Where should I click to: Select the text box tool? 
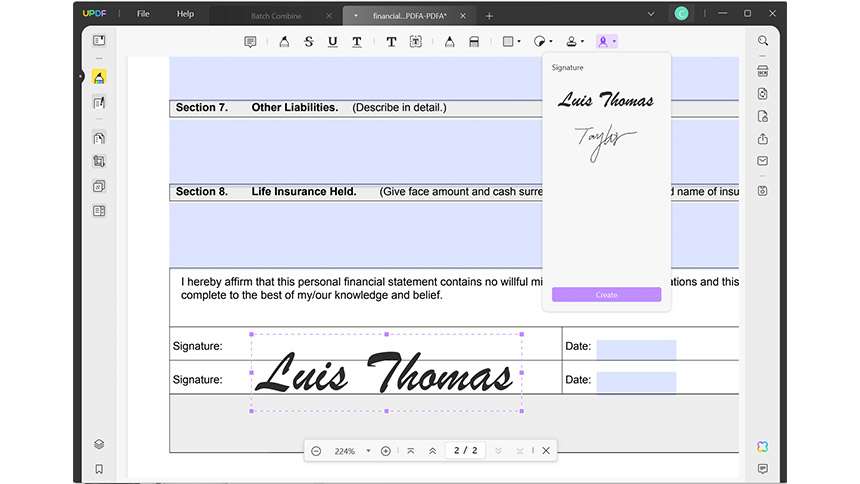coord(416,42)
